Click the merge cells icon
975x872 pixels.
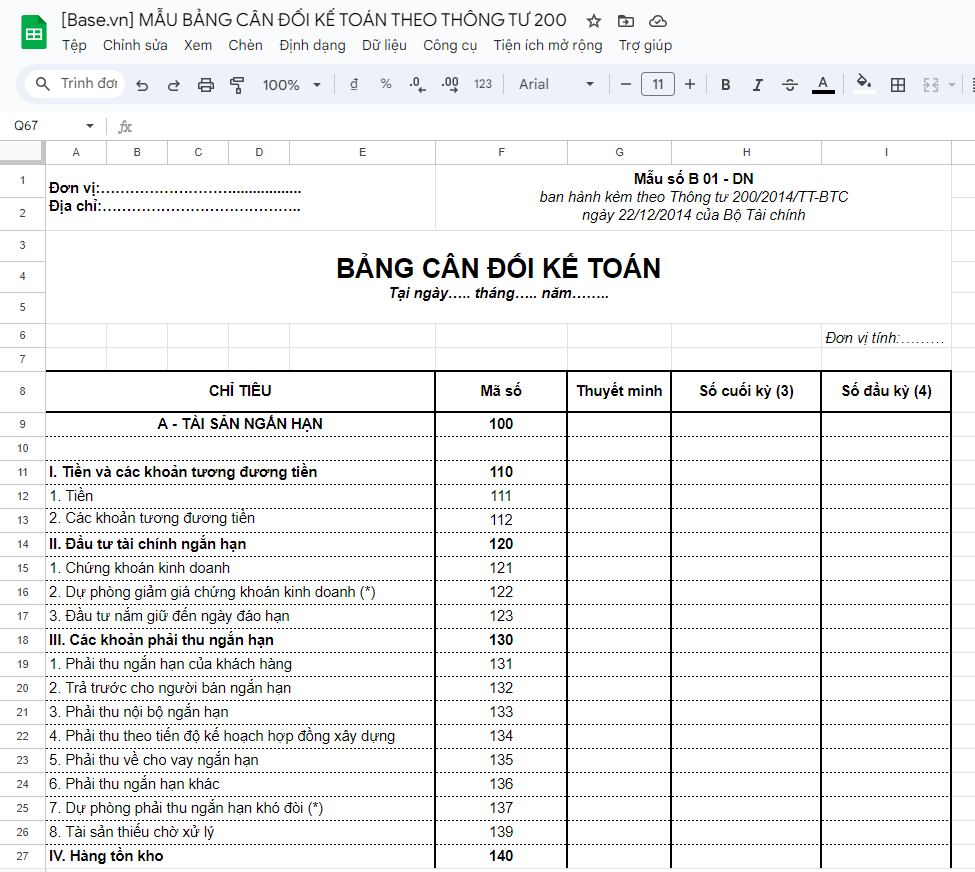coord(930,85)
